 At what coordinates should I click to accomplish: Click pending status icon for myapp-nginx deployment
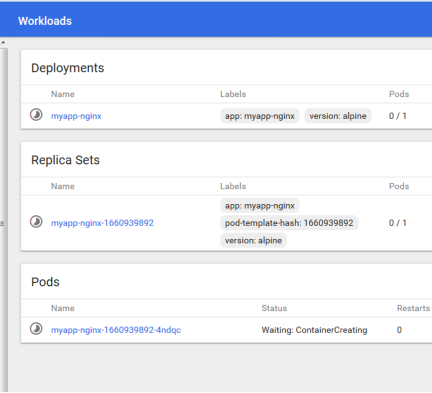(x=36, y=115)
